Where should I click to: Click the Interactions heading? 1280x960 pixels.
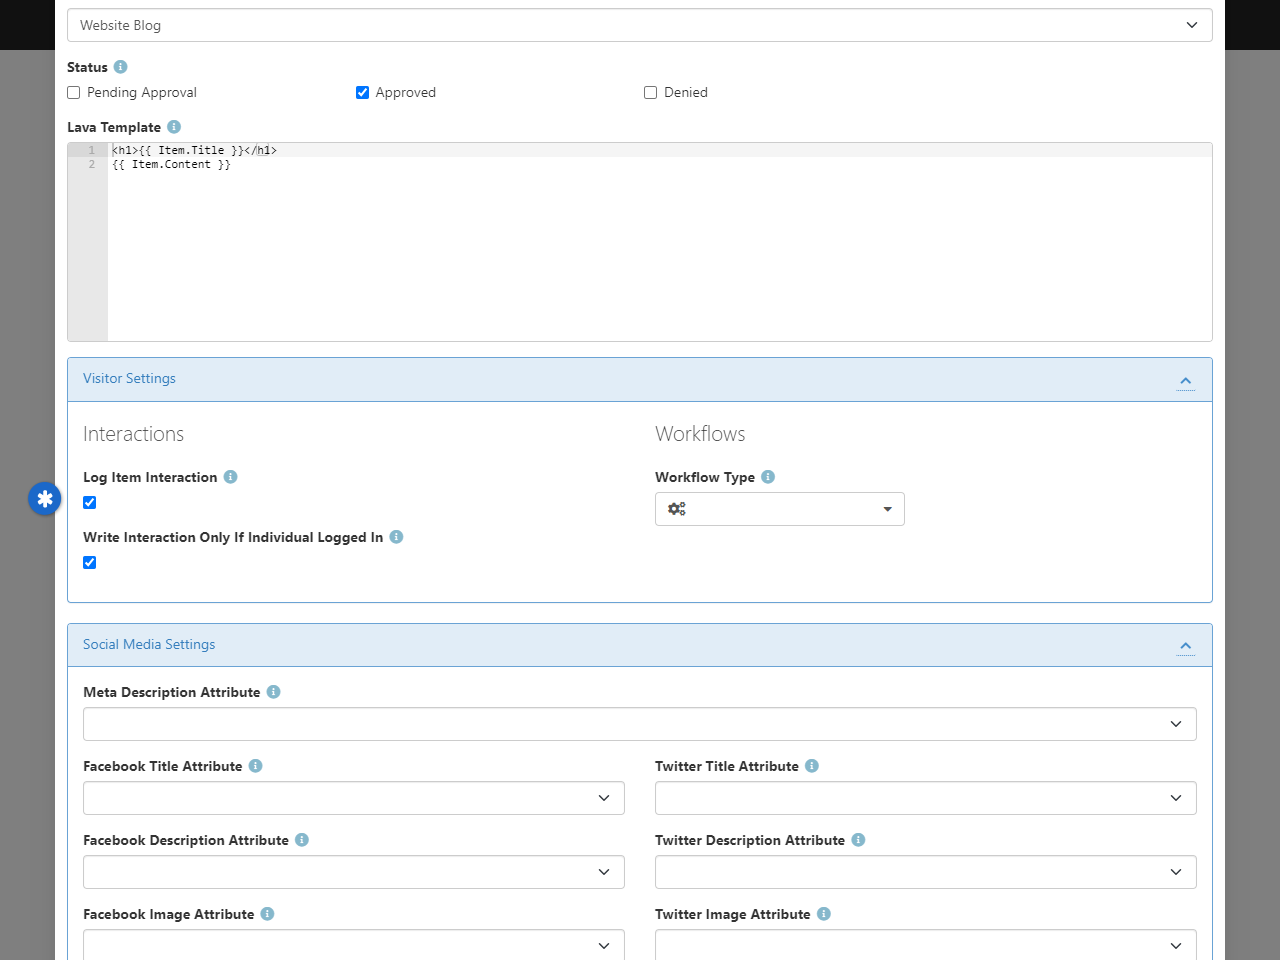(133, 434)
